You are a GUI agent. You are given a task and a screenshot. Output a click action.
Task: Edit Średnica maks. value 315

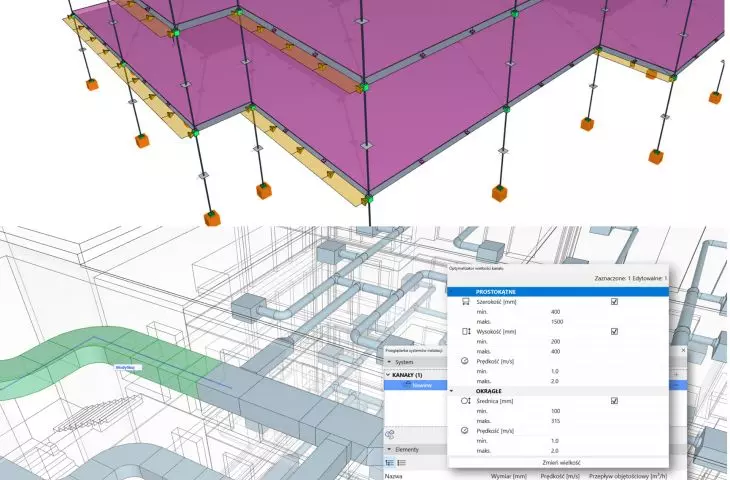(555, 421)
